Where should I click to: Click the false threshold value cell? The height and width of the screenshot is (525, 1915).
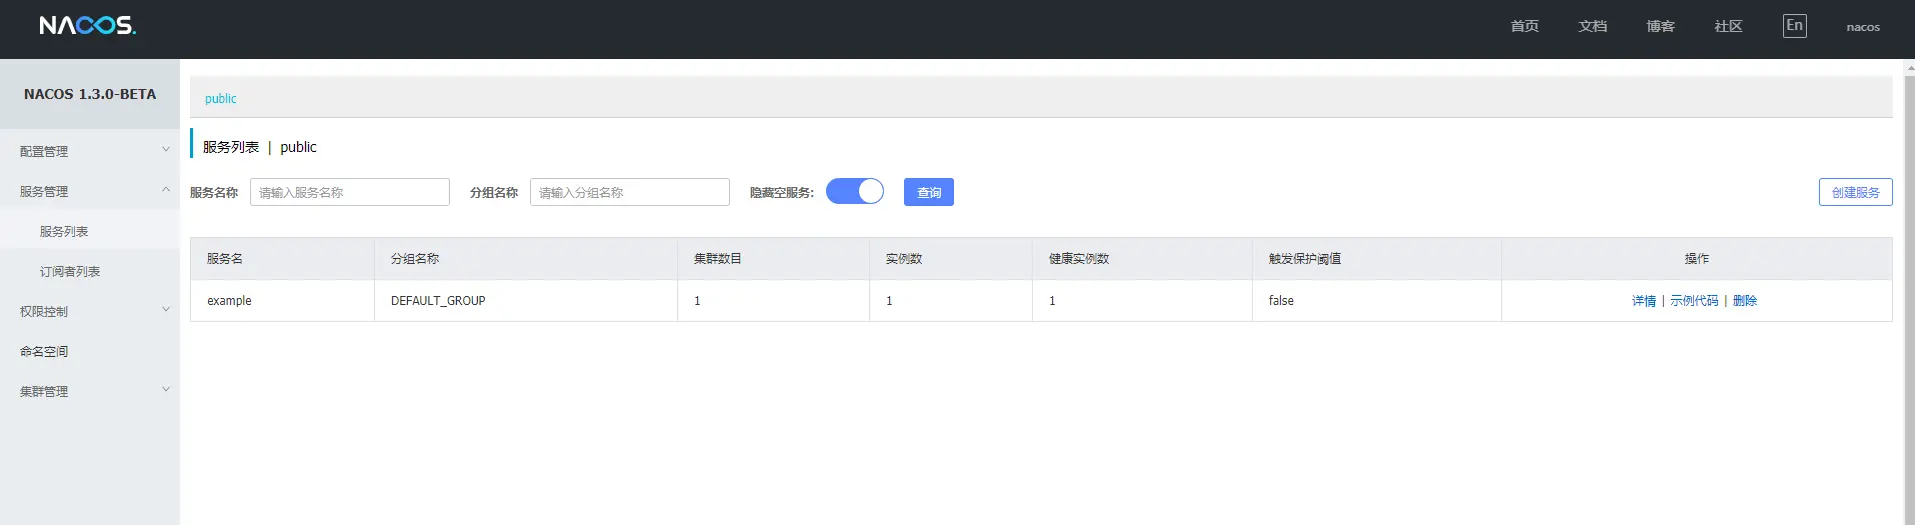(1376, 300)
